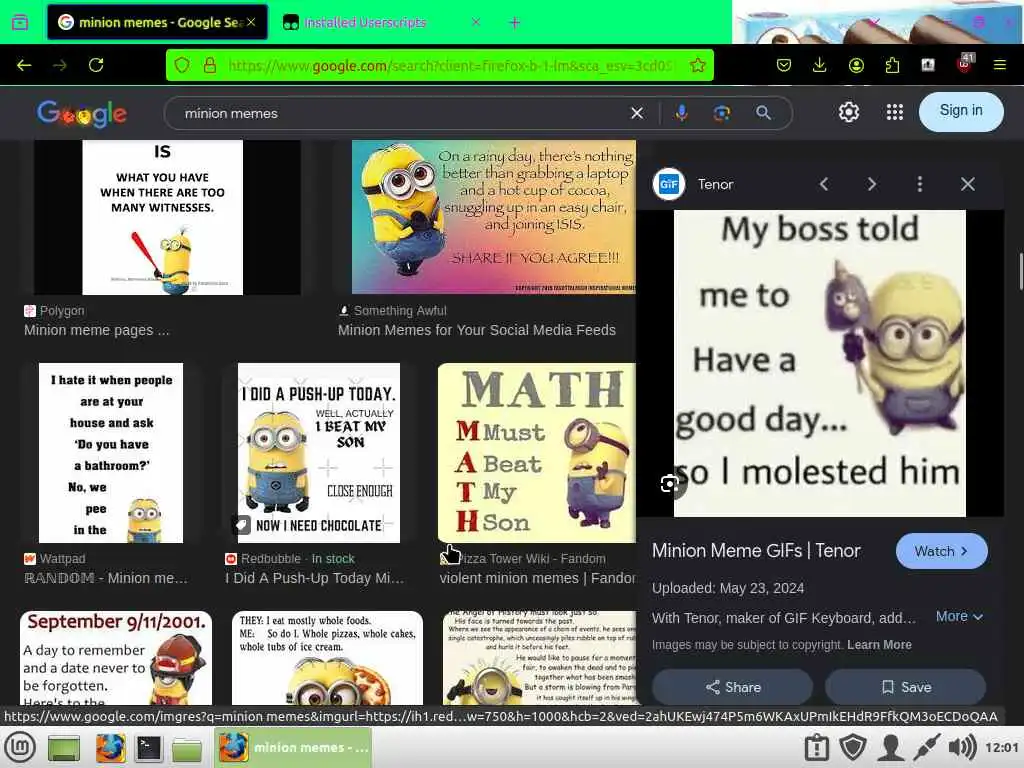Open Polygon minion baseball bat thumbnail
1024x768 pixels.
point(163,217)
